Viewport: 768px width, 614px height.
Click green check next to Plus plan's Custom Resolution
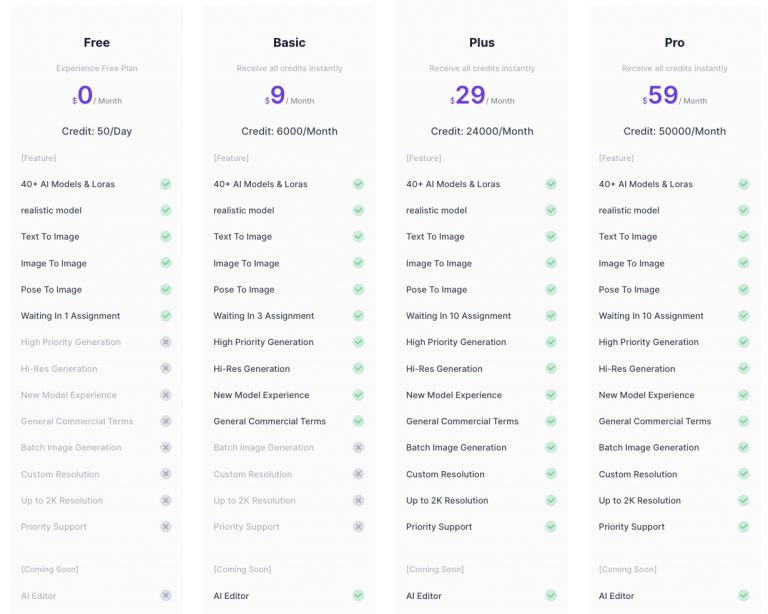coord(551,474)
